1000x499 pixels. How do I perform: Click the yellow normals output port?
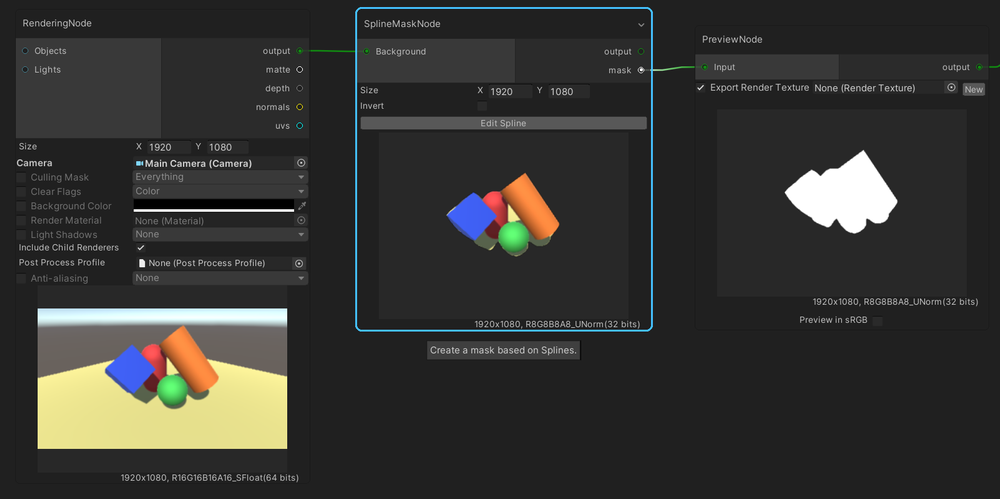pyautogui.click(x=299, y=107)
